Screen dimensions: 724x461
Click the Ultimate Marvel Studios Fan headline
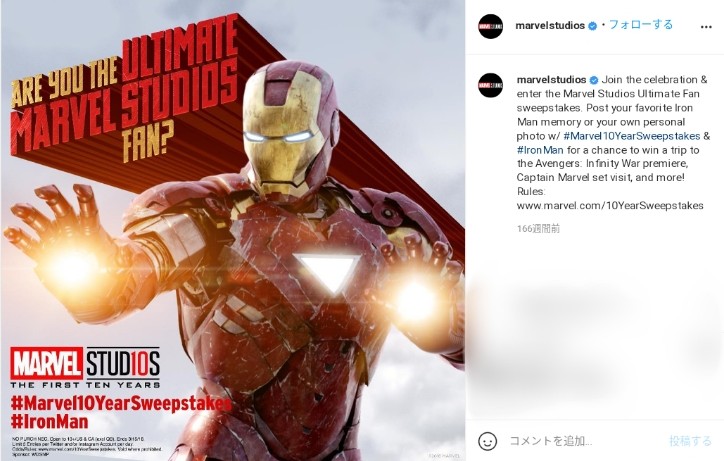[125, 90]
